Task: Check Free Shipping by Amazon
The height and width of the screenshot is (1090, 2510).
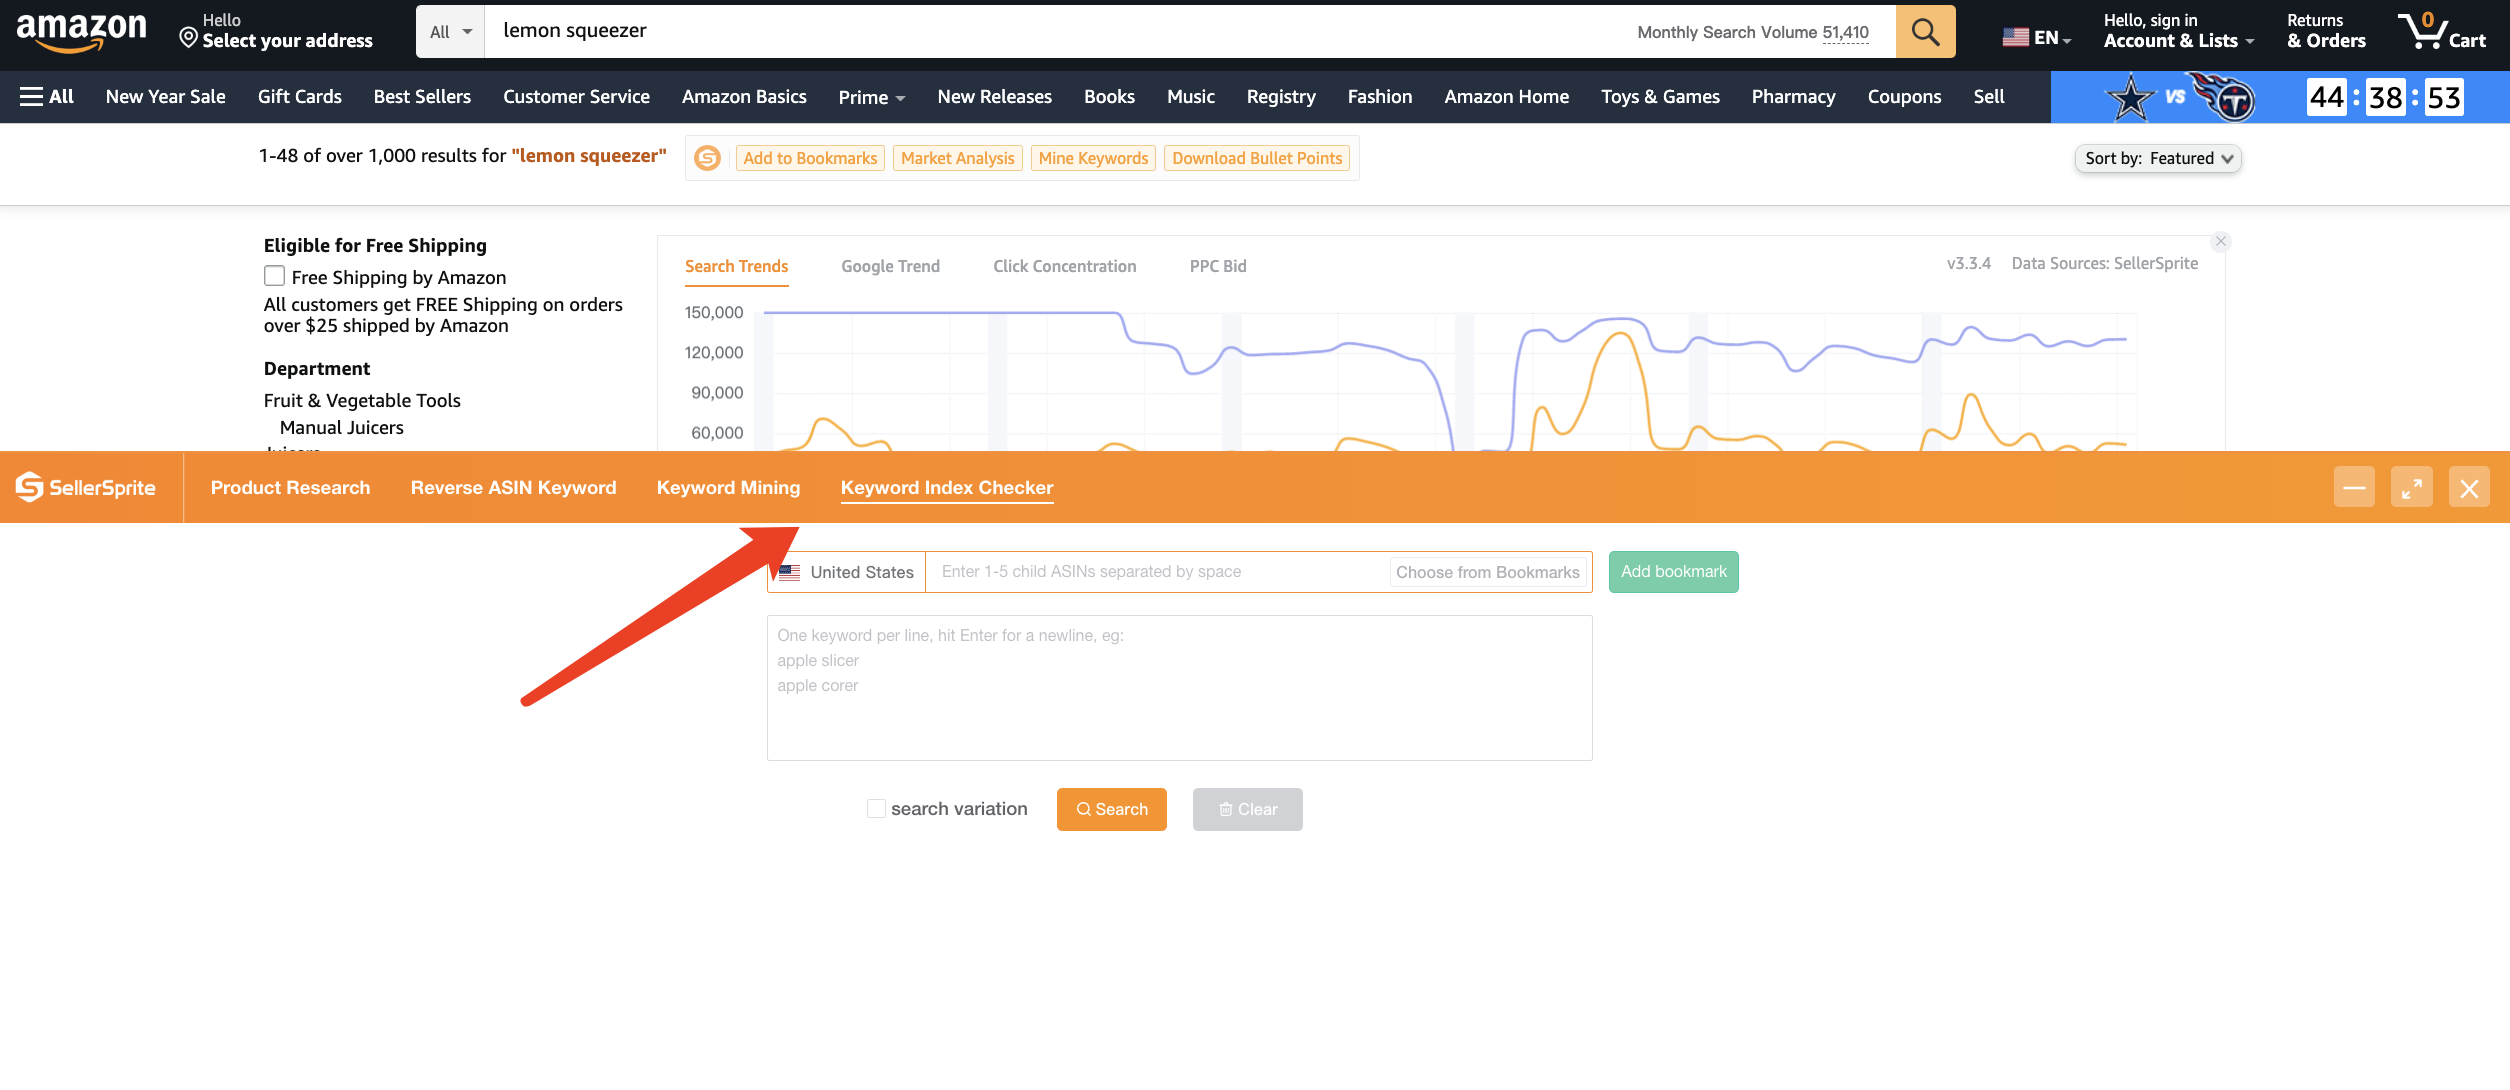Action: tap(274, 276)
